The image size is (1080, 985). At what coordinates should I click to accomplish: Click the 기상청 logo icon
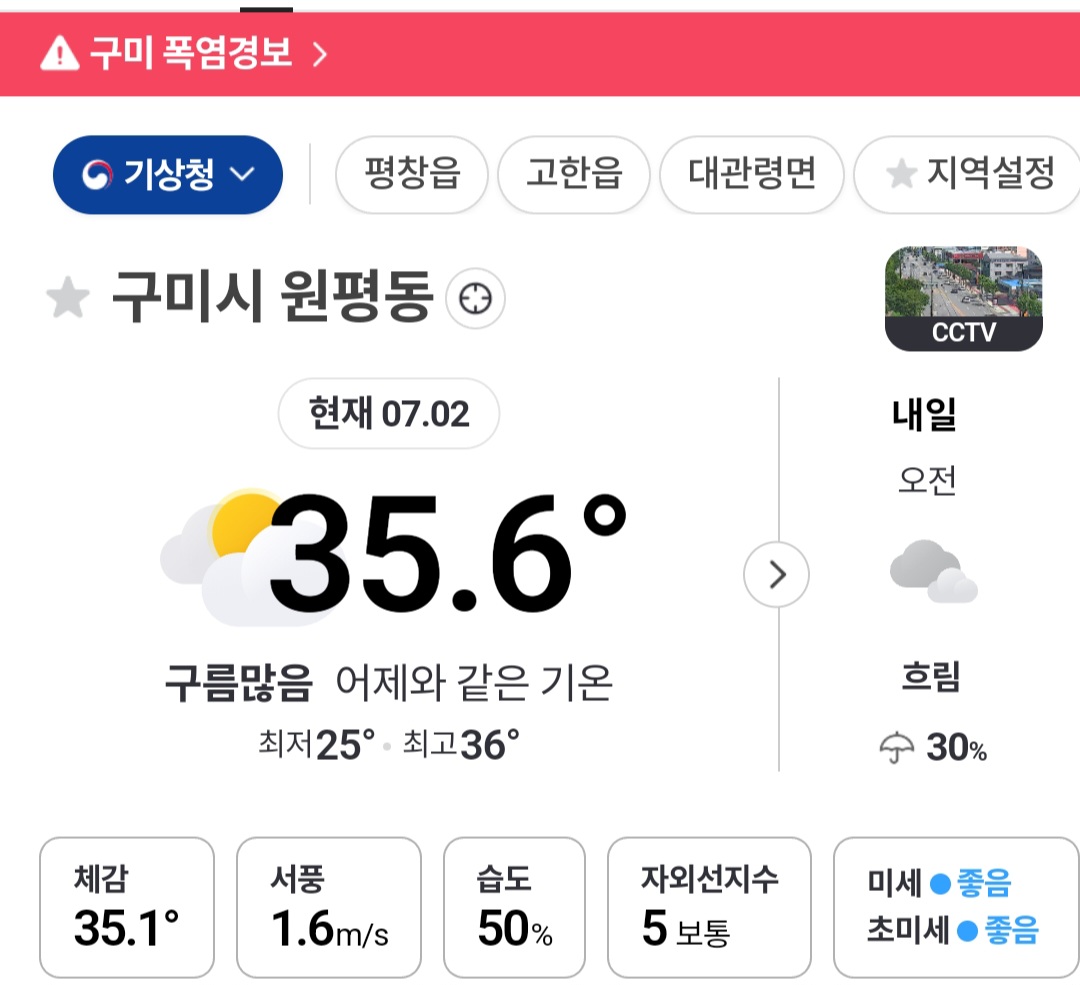pos(97,174)
